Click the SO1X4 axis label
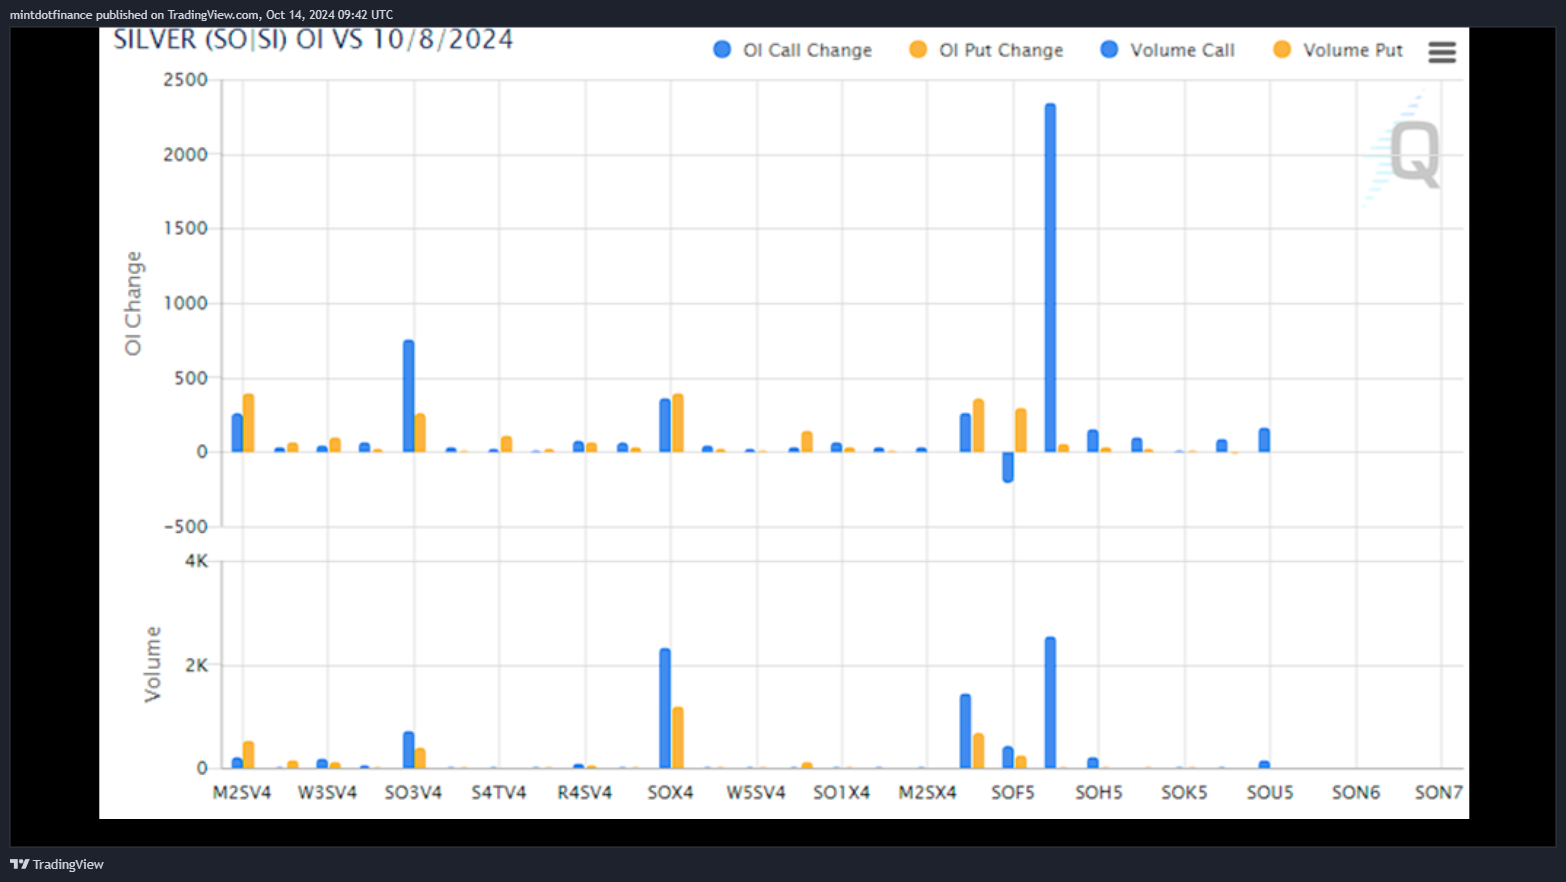This screenshot has height=882, width=1566. (841, 792)
